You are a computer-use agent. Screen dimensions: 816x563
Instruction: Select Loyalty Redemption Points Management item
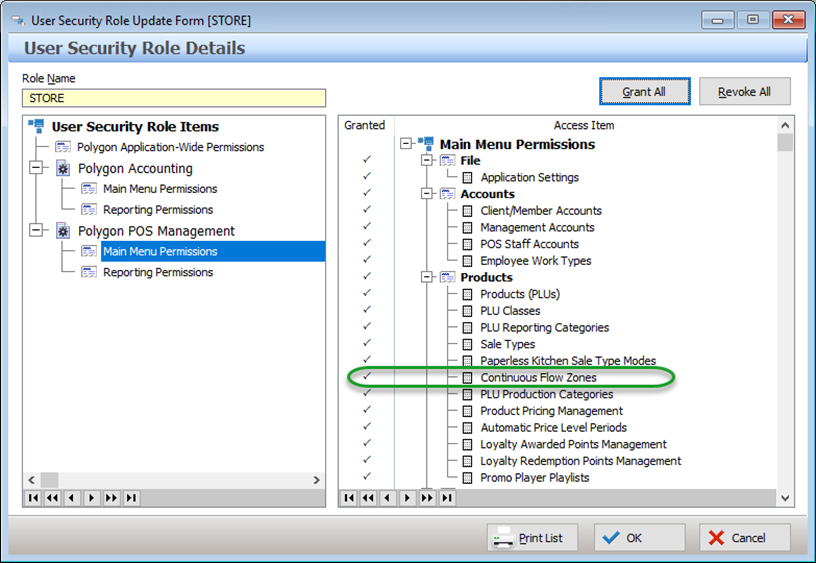pos(580,460)
